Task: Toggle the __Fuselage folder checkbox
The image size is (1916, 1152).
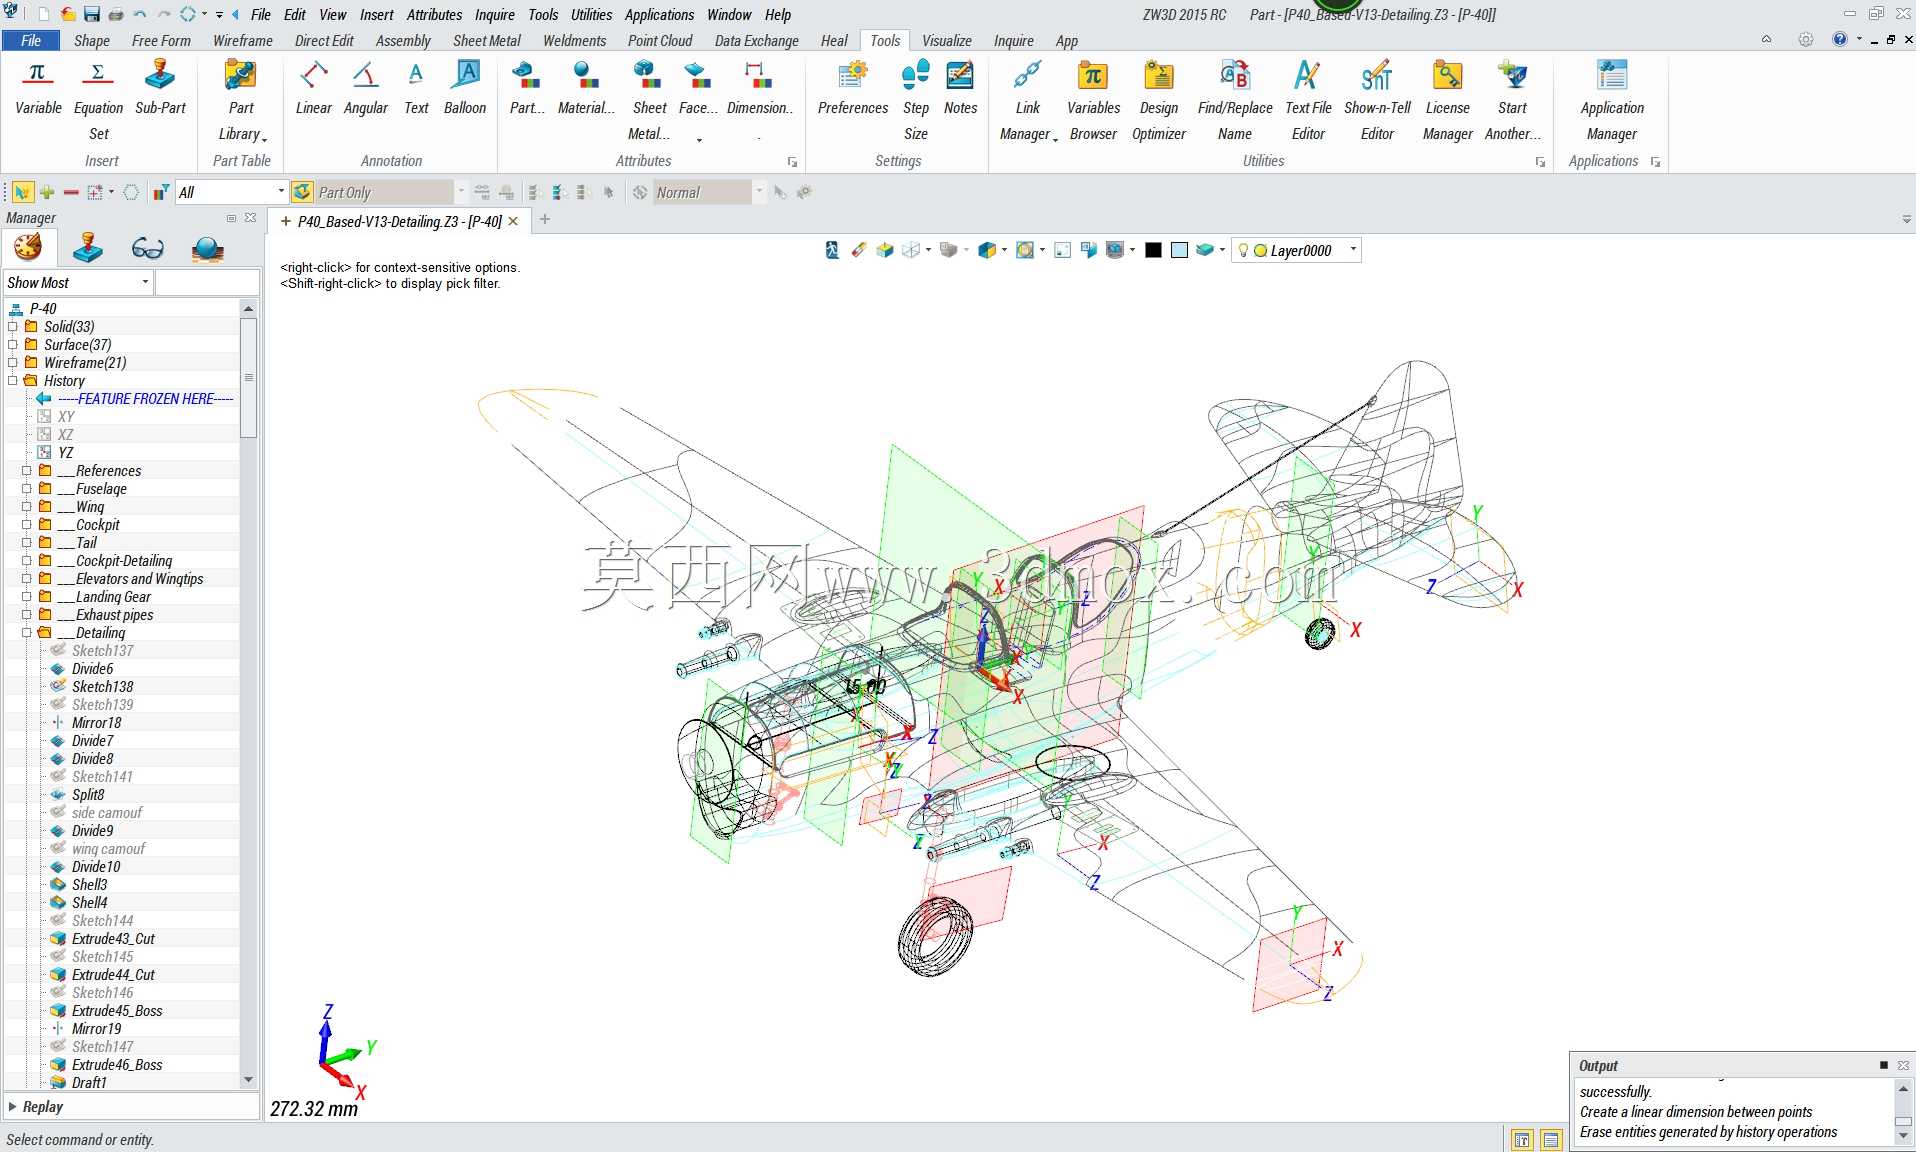Action: click(27, 489)
